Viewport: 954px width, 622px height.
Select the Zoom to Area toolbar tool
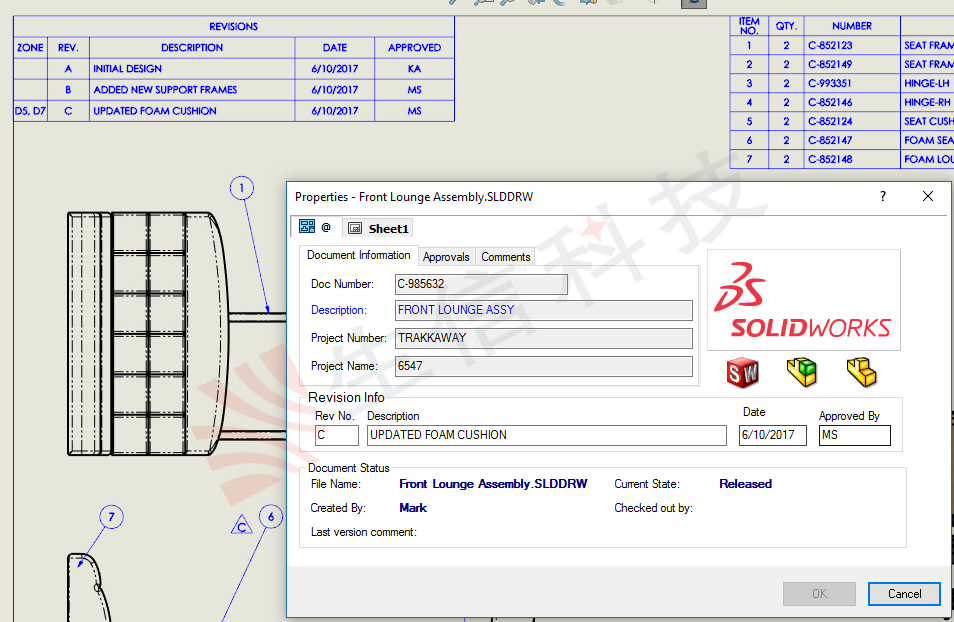pyautogui.click(x=478, y=4)
